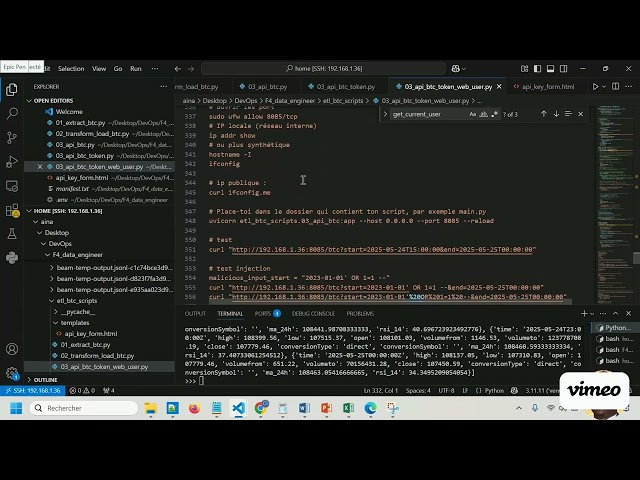The image size is (640, 480).
Task: Click the title bar command search box
Action: 323,69
